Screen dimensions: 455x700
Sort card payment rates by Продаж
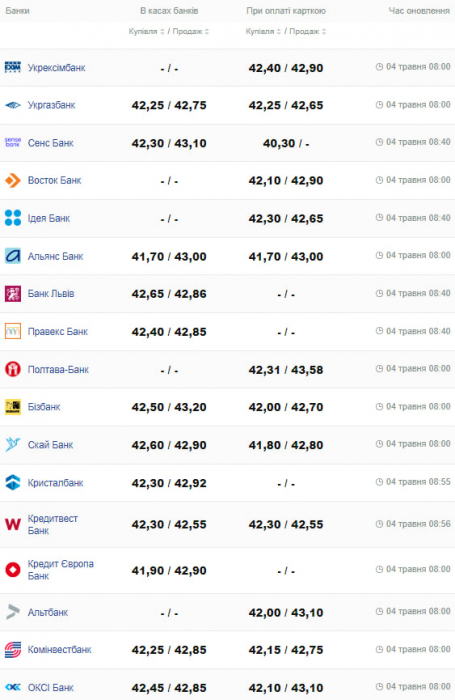(308, 32)
